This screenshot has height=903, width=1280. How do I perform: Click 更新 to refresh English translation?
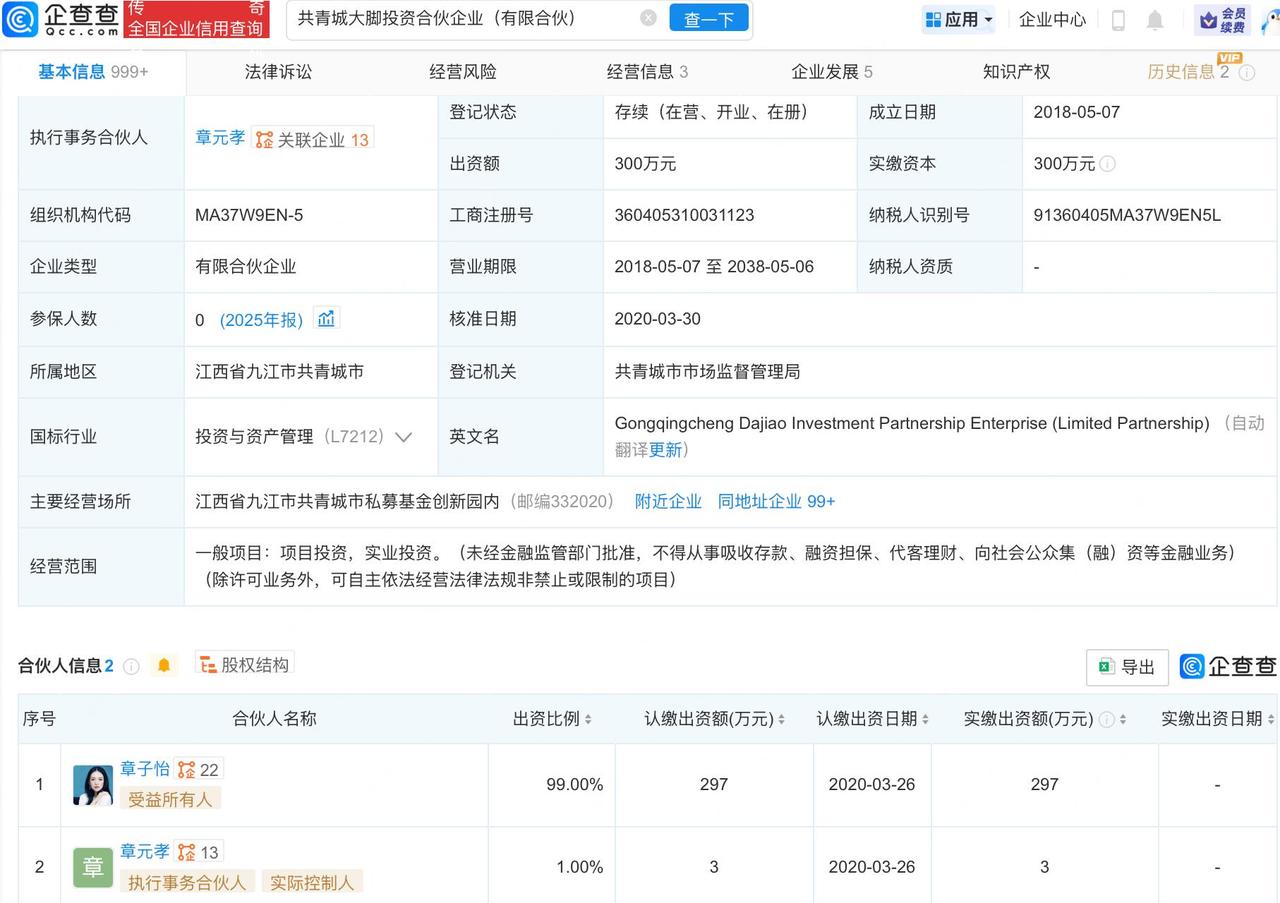pos(666,450)
